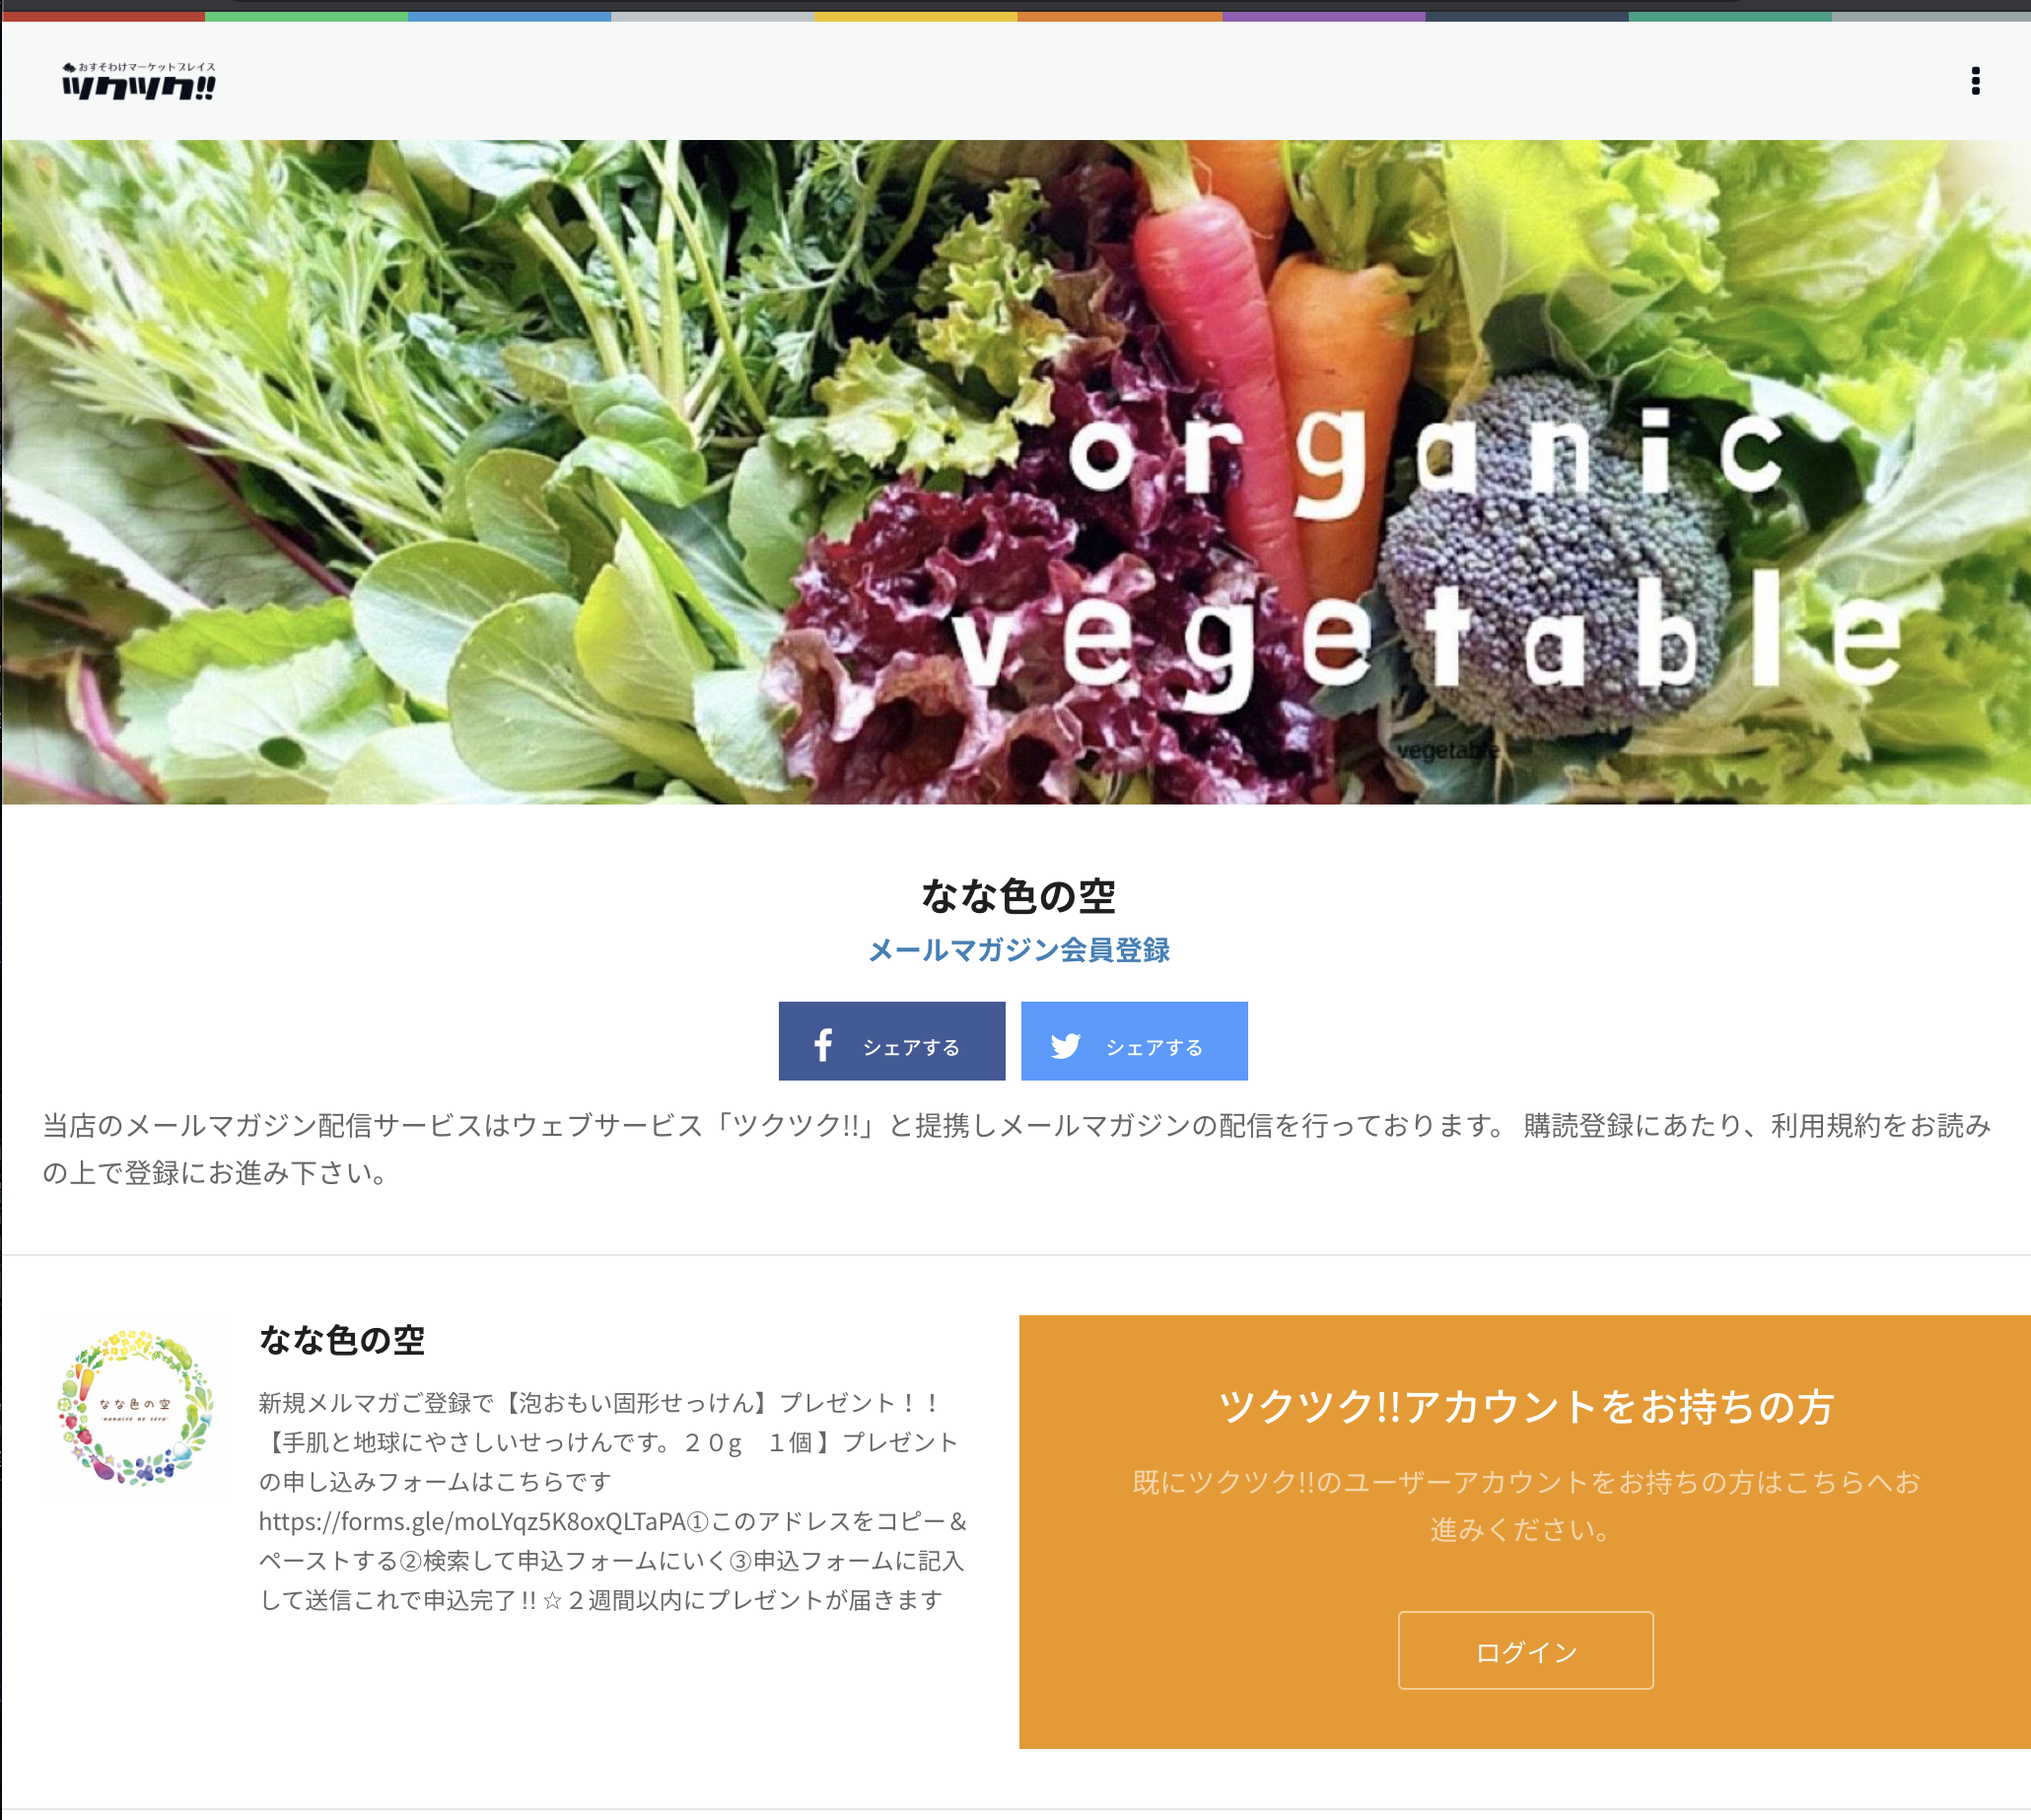The width and height of the screenshot is (2031, 1820).
Task: Click the mail magazine service description paragraph
Action: (1016, 1149)
